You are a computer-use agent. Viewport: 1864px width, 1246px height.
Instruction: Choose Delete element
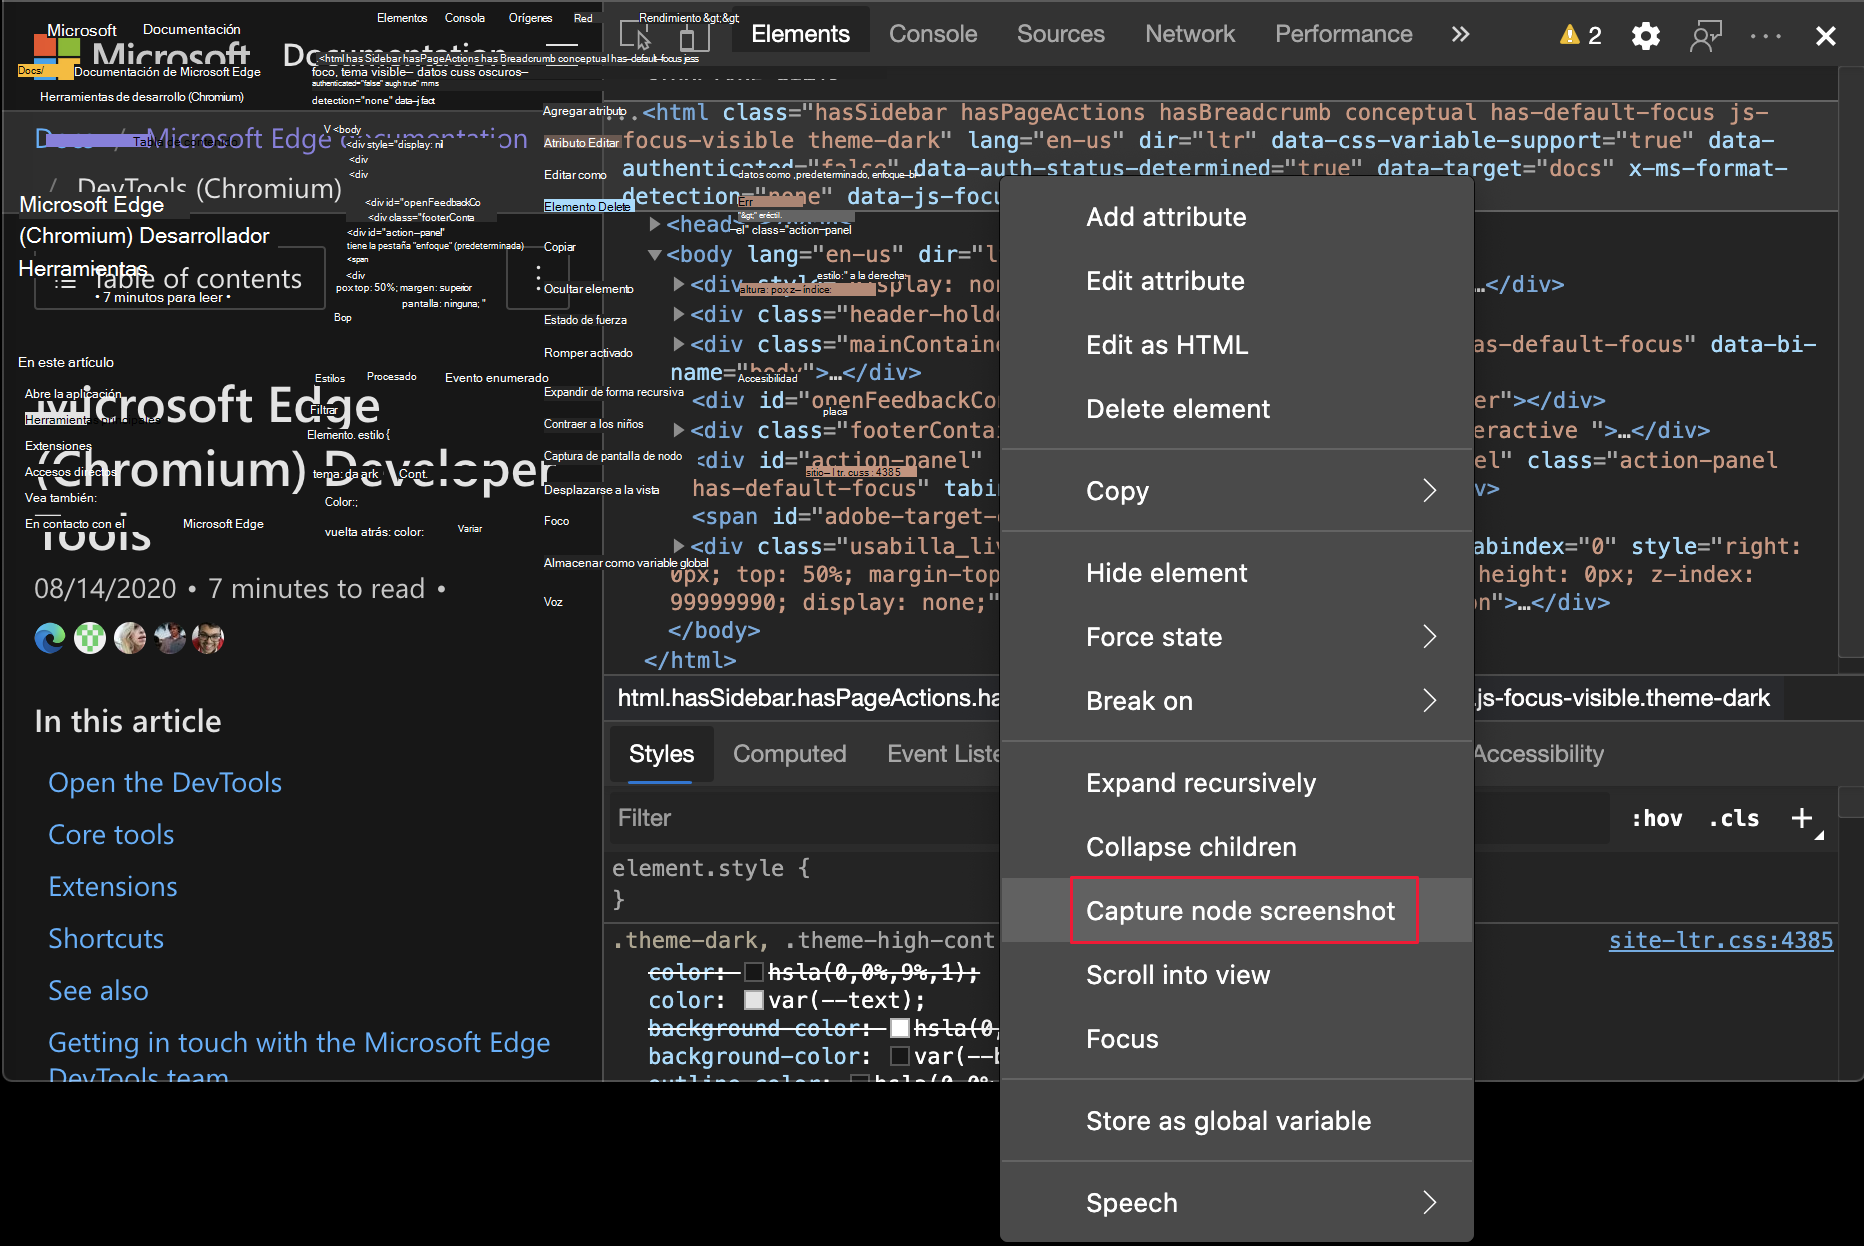1237,409
